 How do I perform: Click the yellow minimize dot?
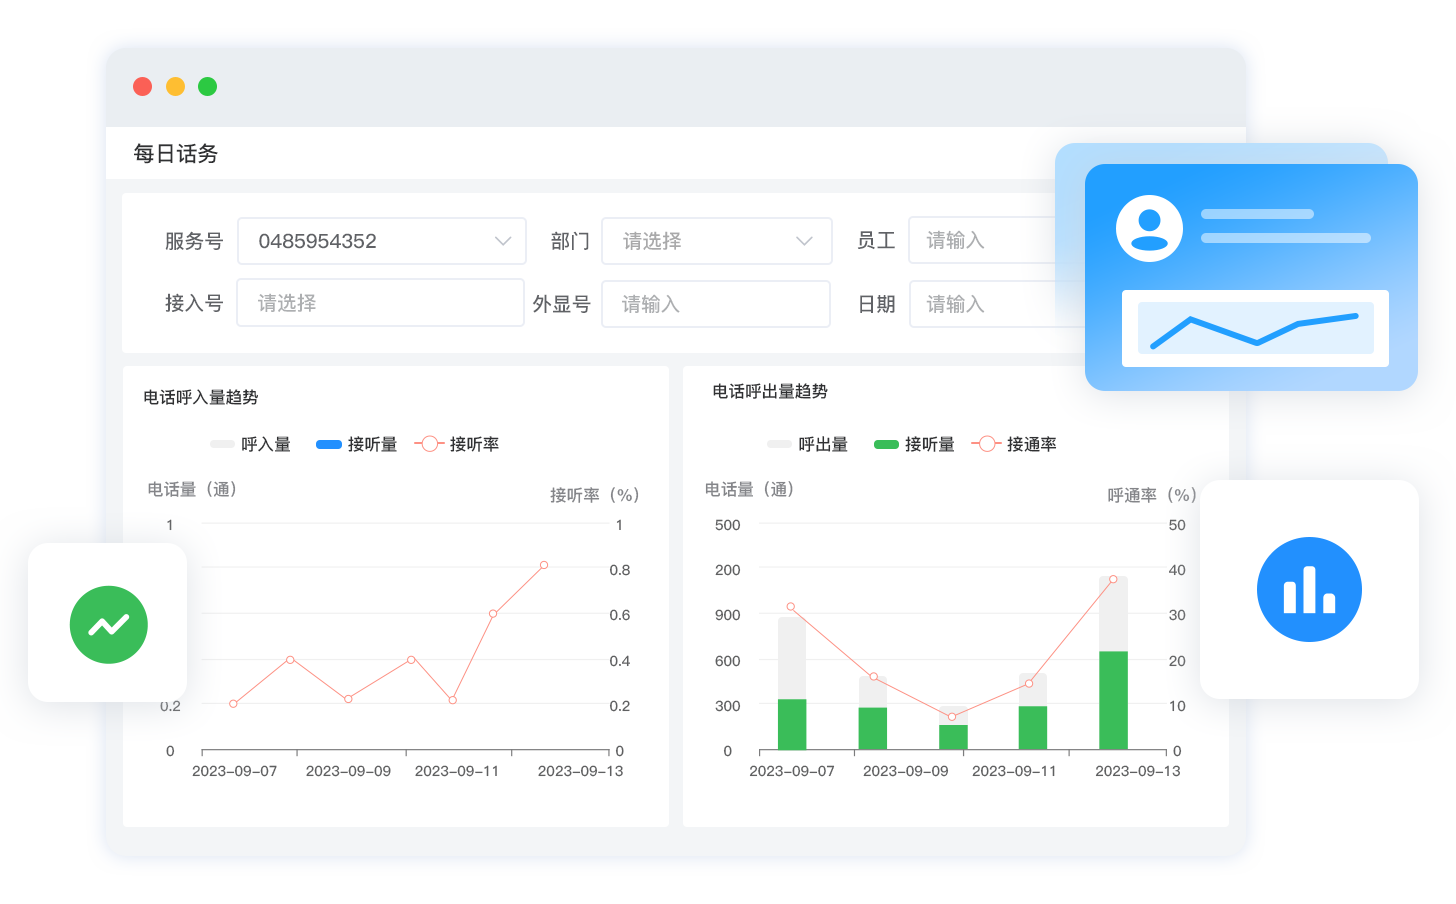tap(175, 86)
